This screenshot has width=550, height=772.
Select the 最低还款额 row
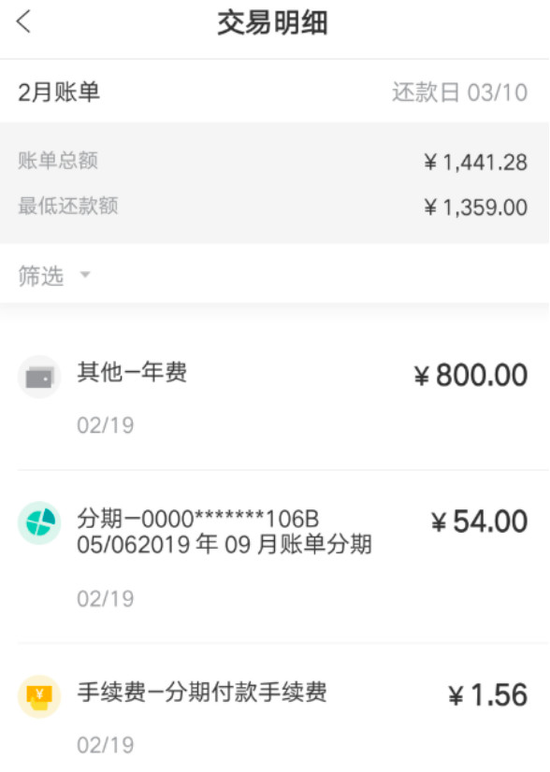tap(275, 206)
